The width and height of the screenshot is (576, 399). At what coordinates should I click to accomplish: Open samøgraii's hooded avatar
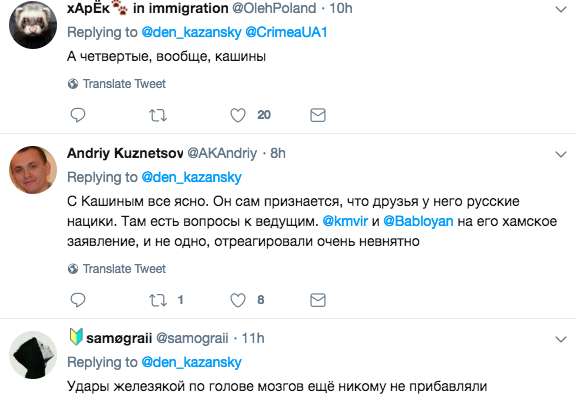[x=33, y=355]
